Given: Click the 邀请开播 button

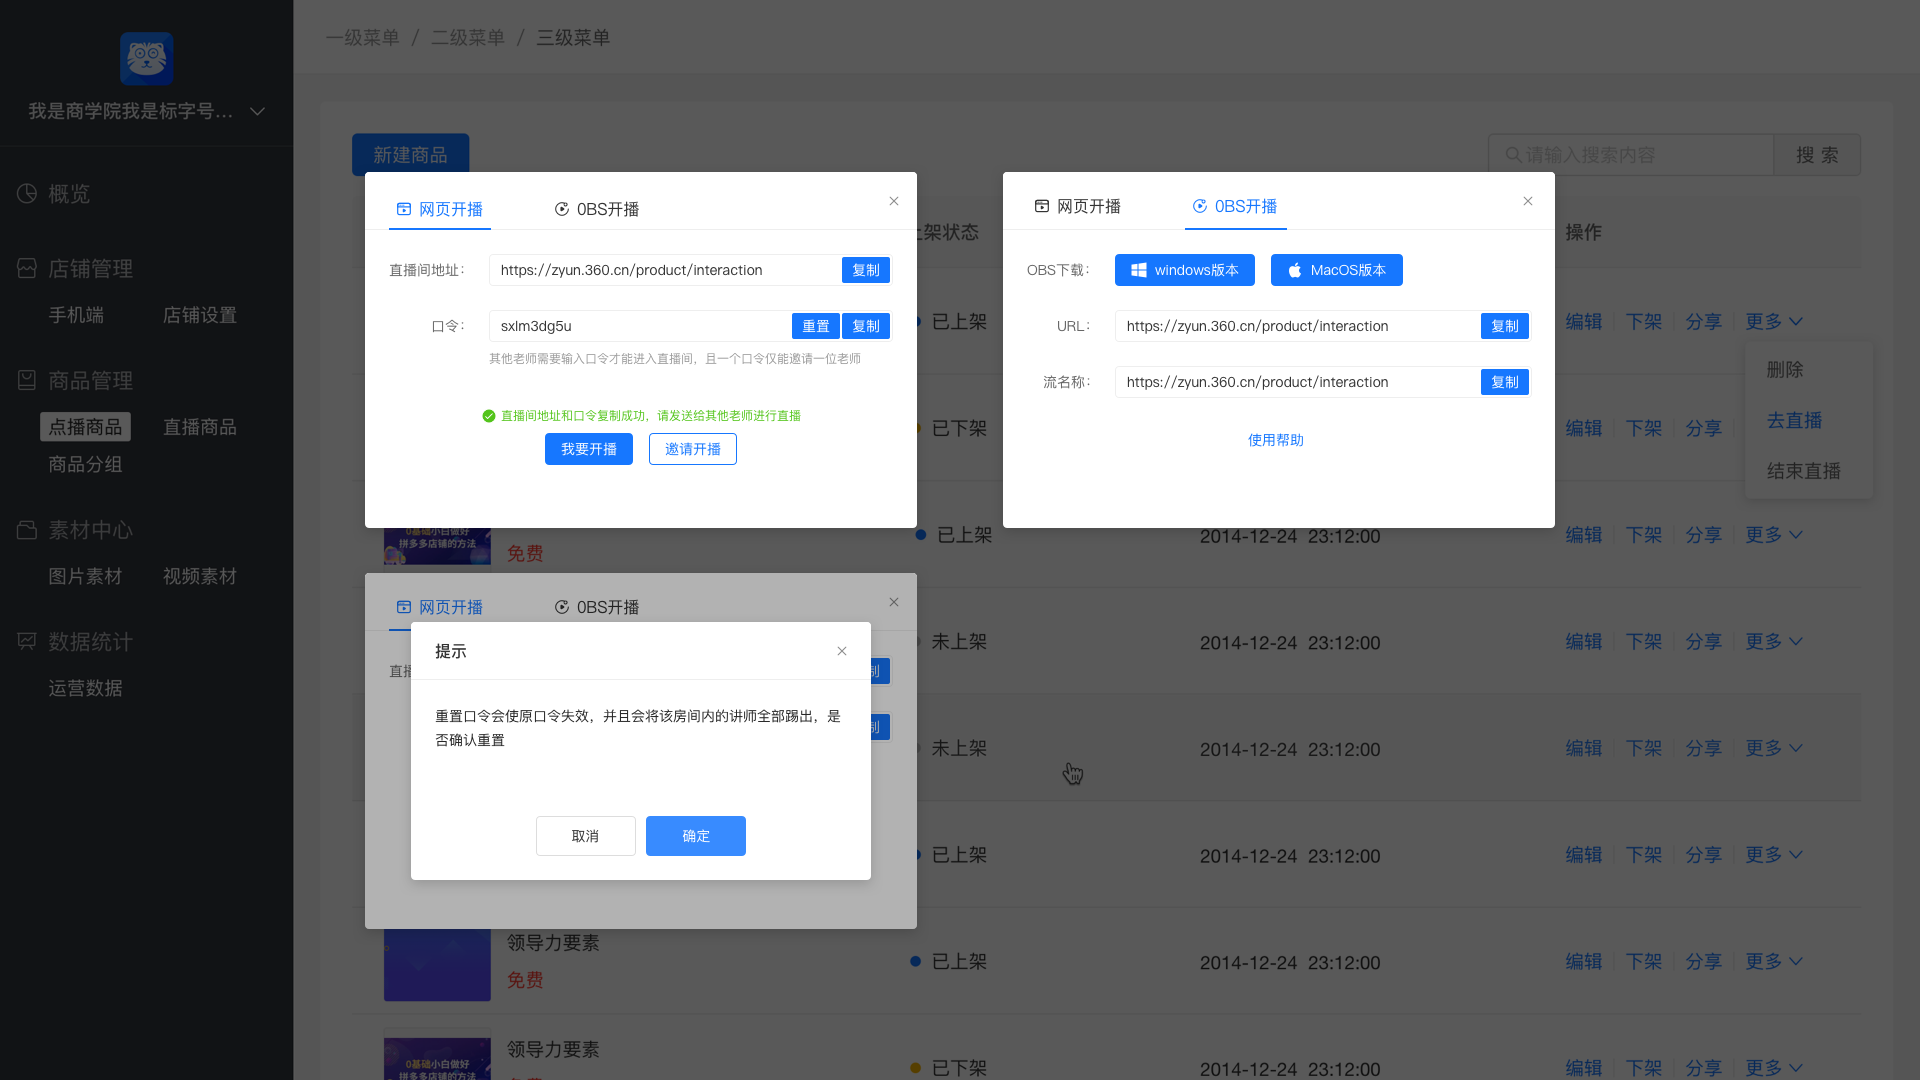Looking at the screenshot, I should [693, 449].
